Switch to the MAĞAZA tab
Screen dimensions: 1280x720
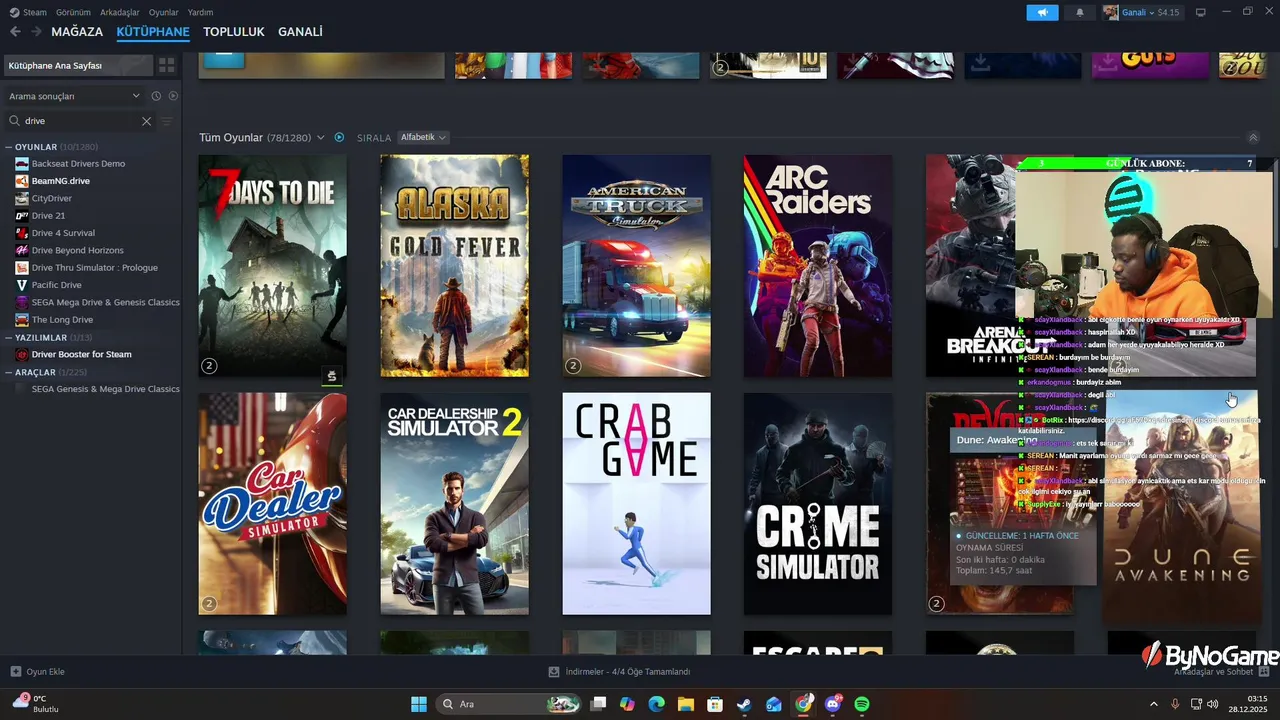coord(77,32)
